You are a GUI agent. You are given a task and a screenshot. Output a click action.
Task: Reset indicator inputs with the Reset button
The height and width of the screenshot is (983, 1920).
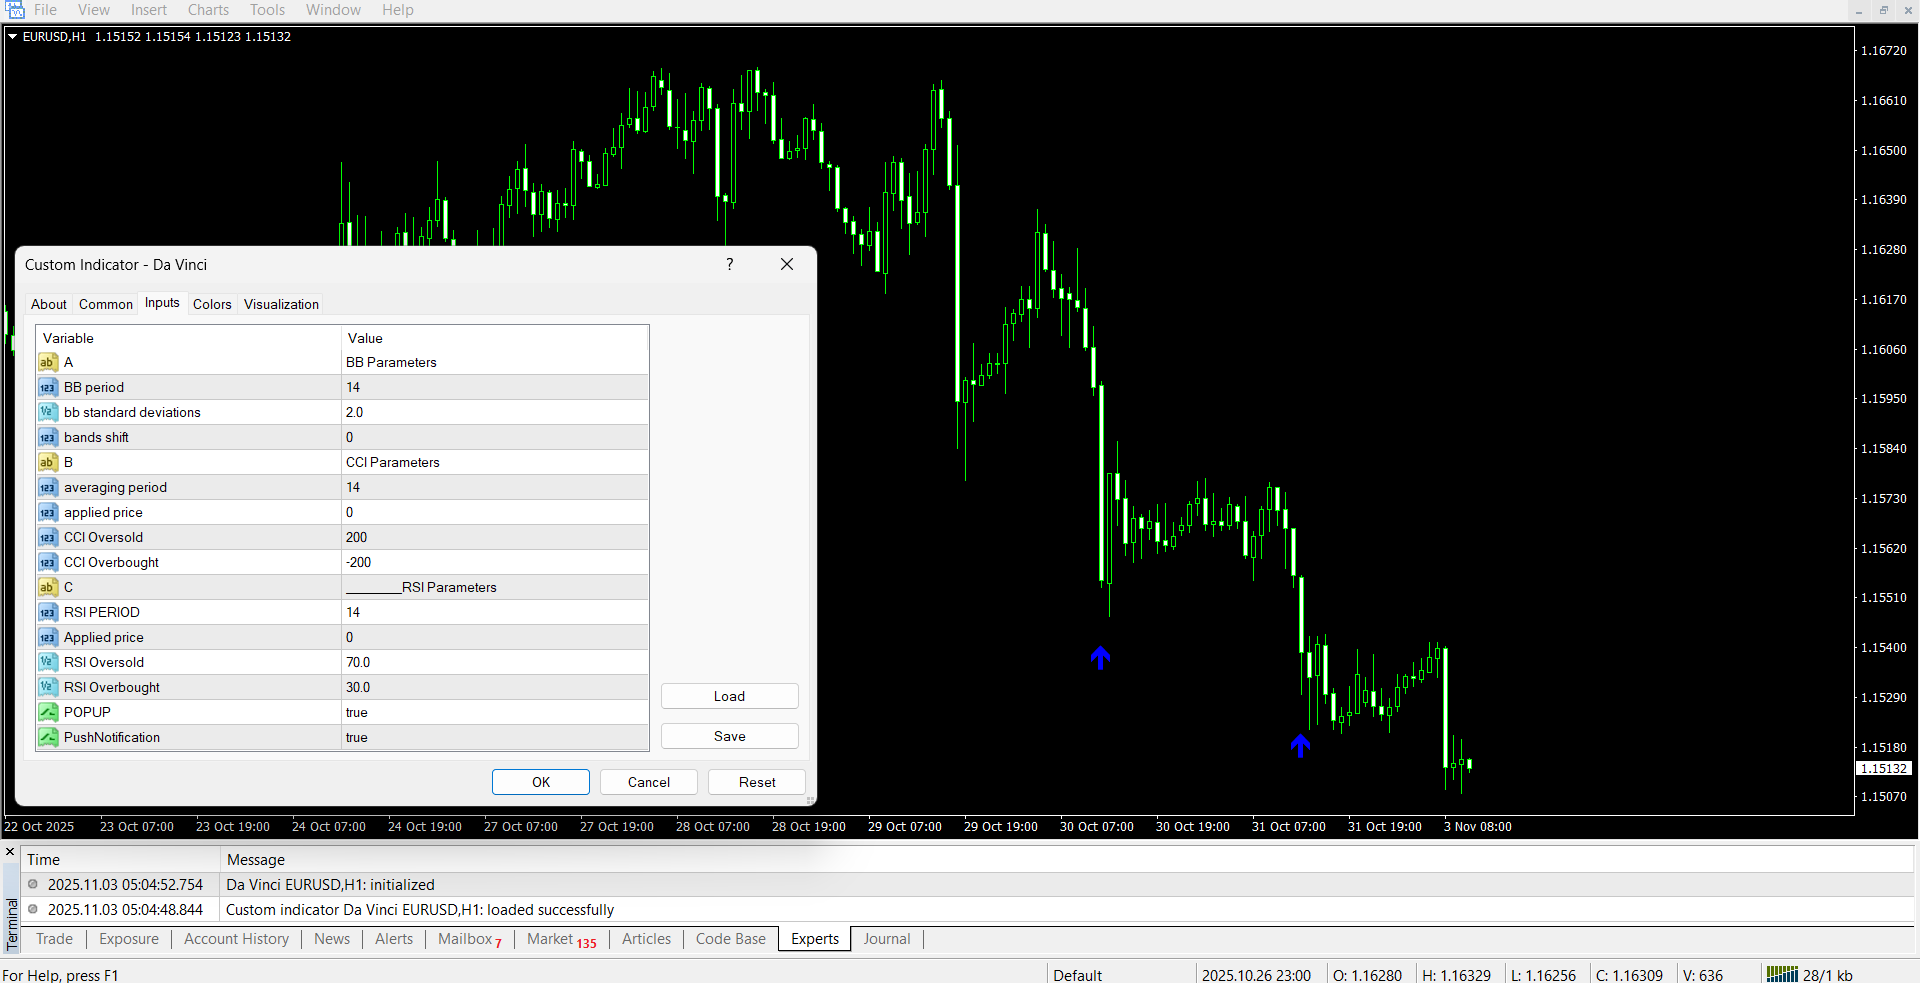756,782
